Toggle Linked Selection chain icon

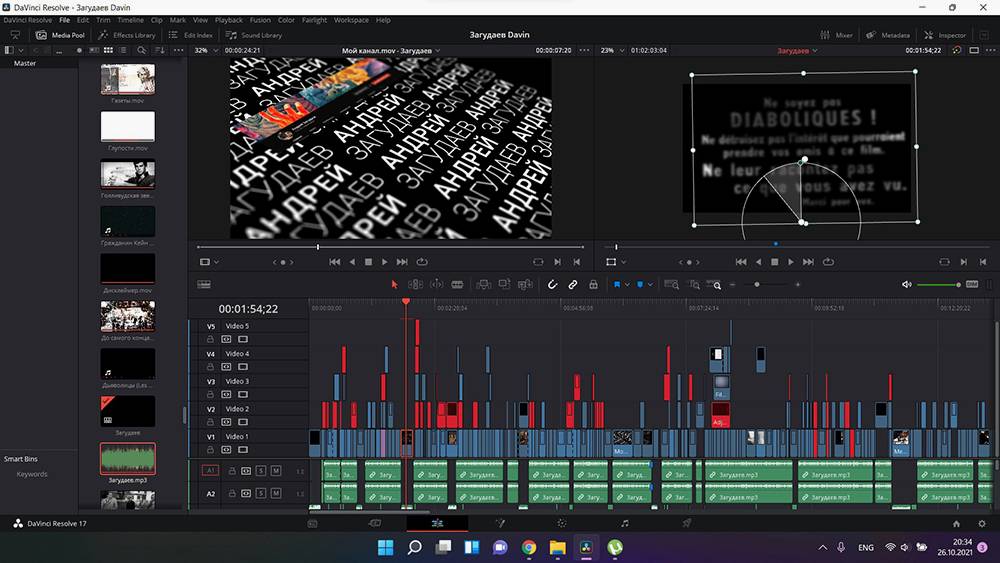(x=573, y=284)
